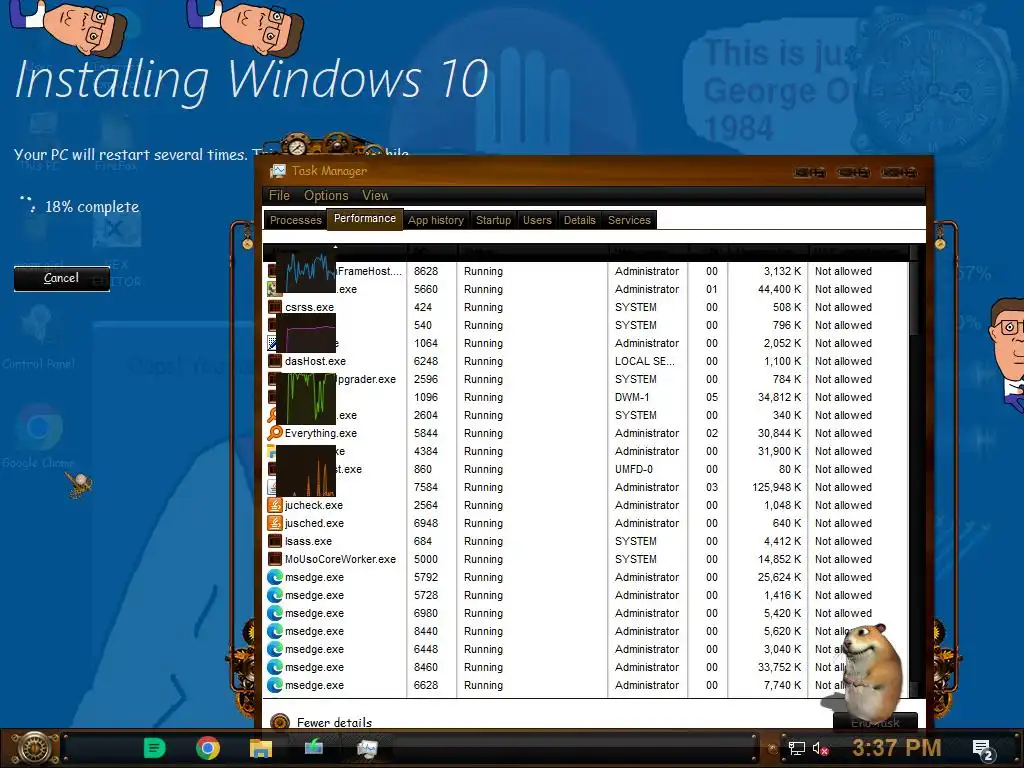This screenshot has width=1024, height=768.
Task: Cancel the Windows 10 installation
Action: (61, 278)
